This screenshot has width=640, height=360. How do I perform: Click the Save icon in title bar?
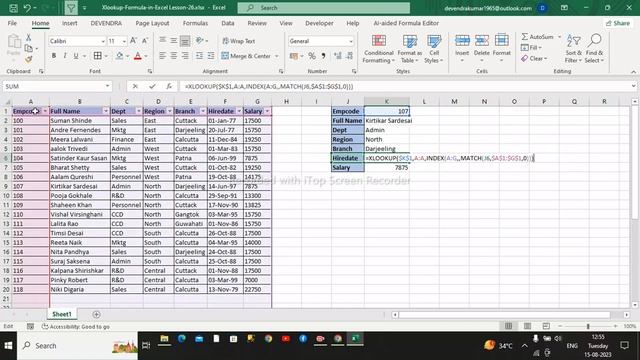pyautogui.click(x=13, y=8)
